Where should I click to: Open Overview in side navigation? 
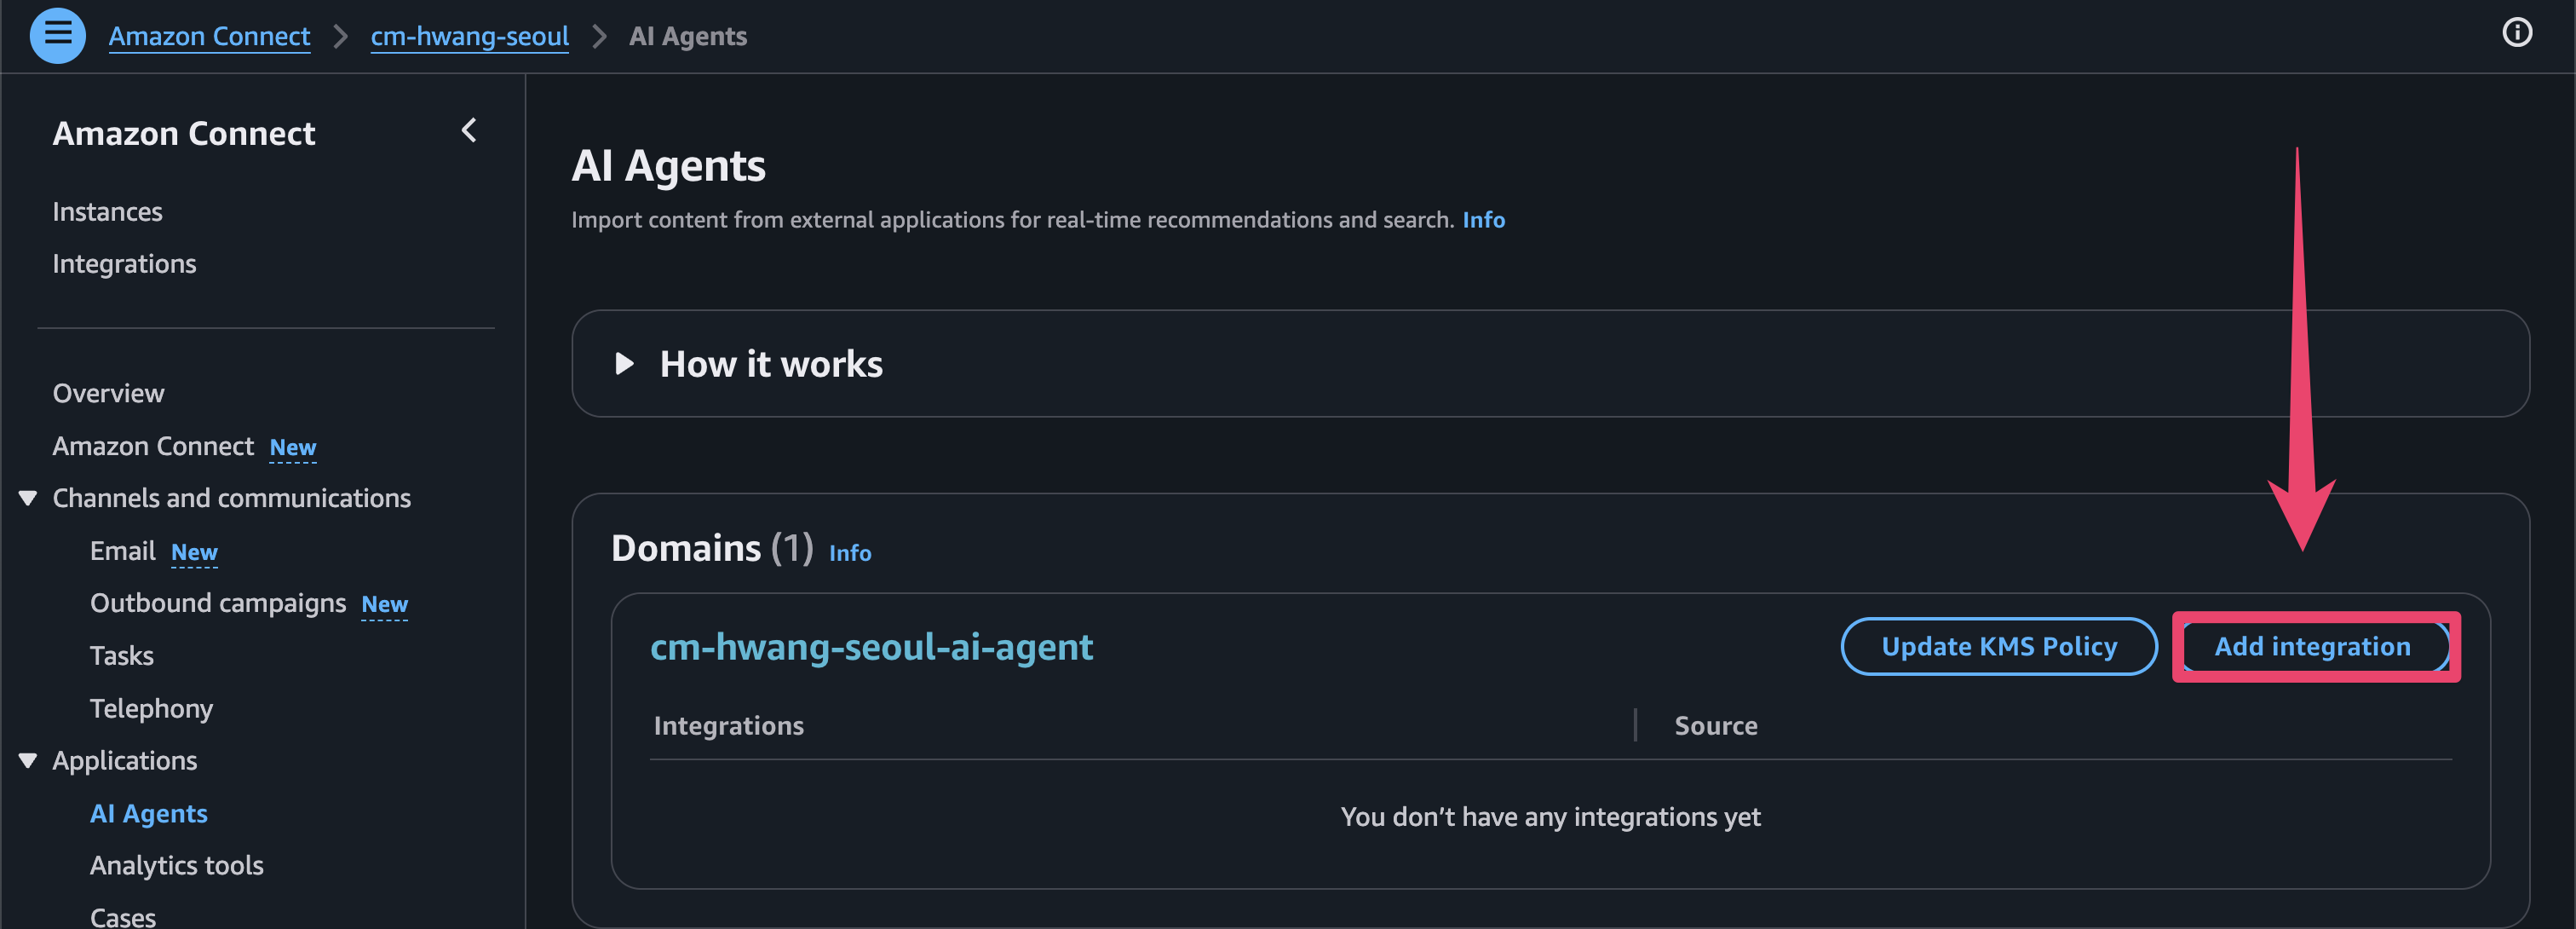pos(108,394)
